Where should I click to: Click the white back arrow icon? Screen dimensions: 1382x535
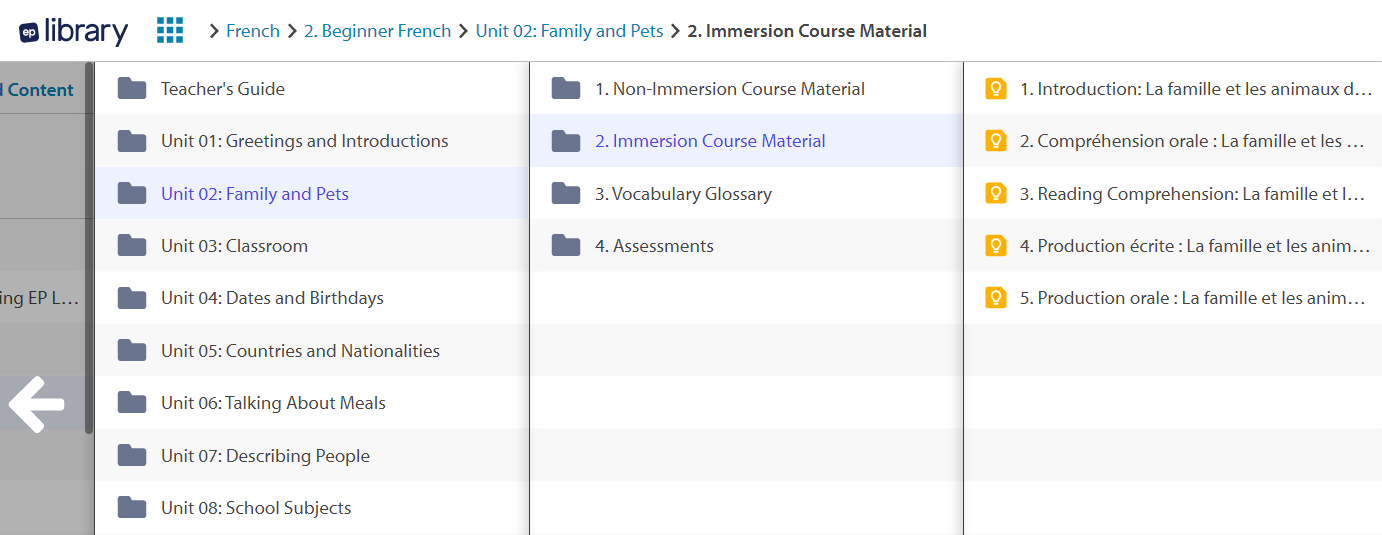37,404
